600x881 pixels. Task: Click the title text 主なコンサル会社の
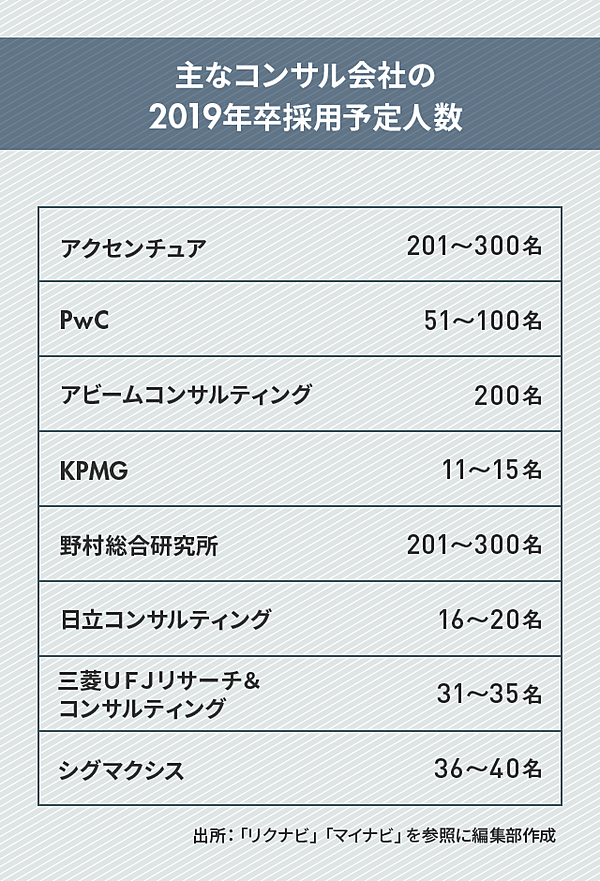coord(300,76)
